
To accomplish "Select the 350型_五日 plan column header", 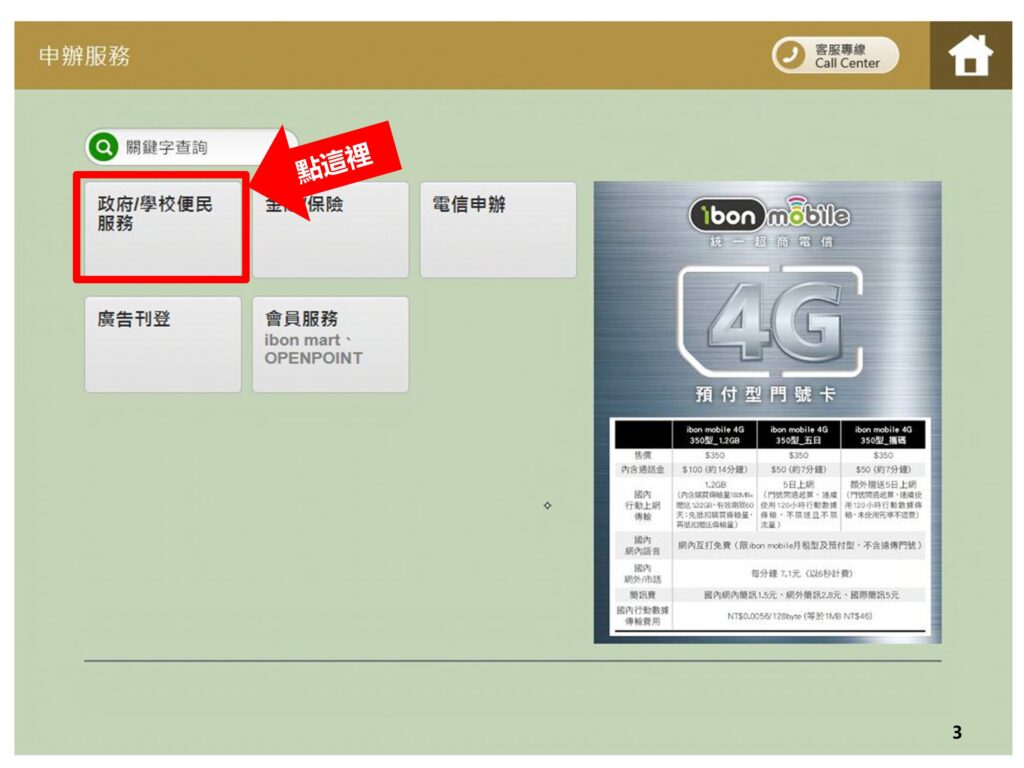I will pos(798,434).
